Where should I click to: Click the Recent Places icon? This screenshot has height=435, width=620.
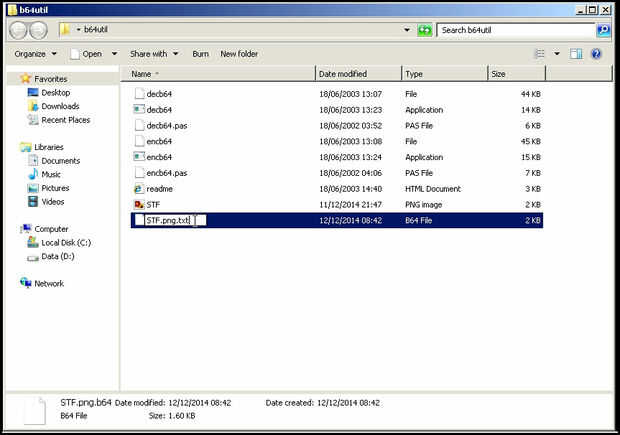tap(33, 119)
